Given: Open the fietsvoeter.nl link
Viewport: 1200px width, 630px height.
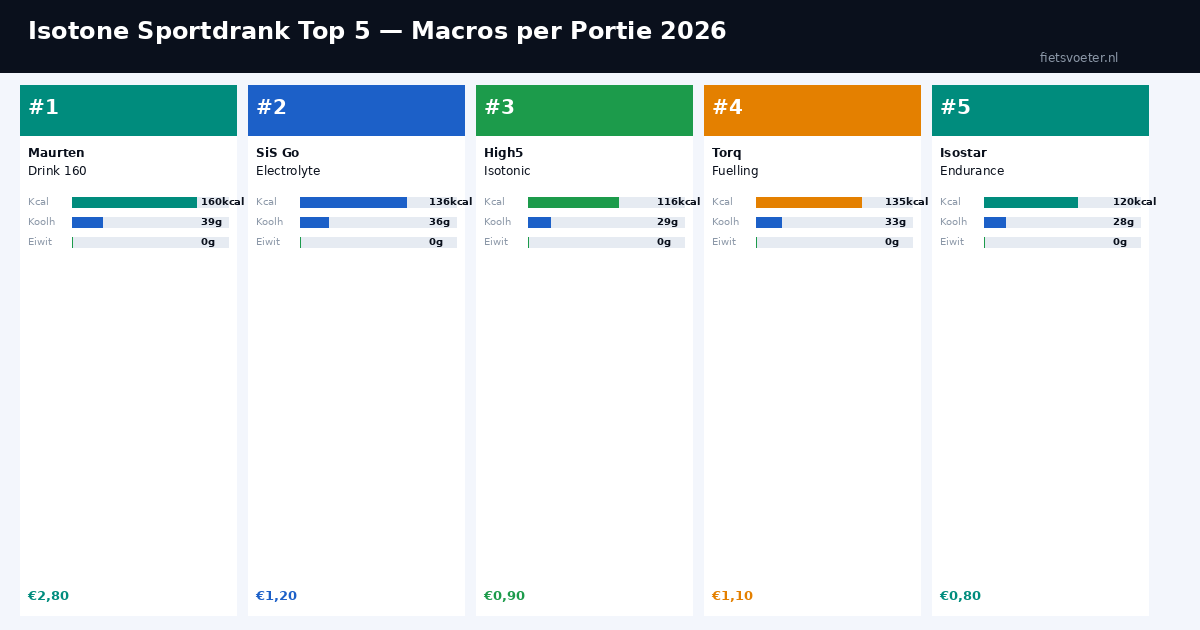Looking at the screenshot, I should [x=1079, y=58].
